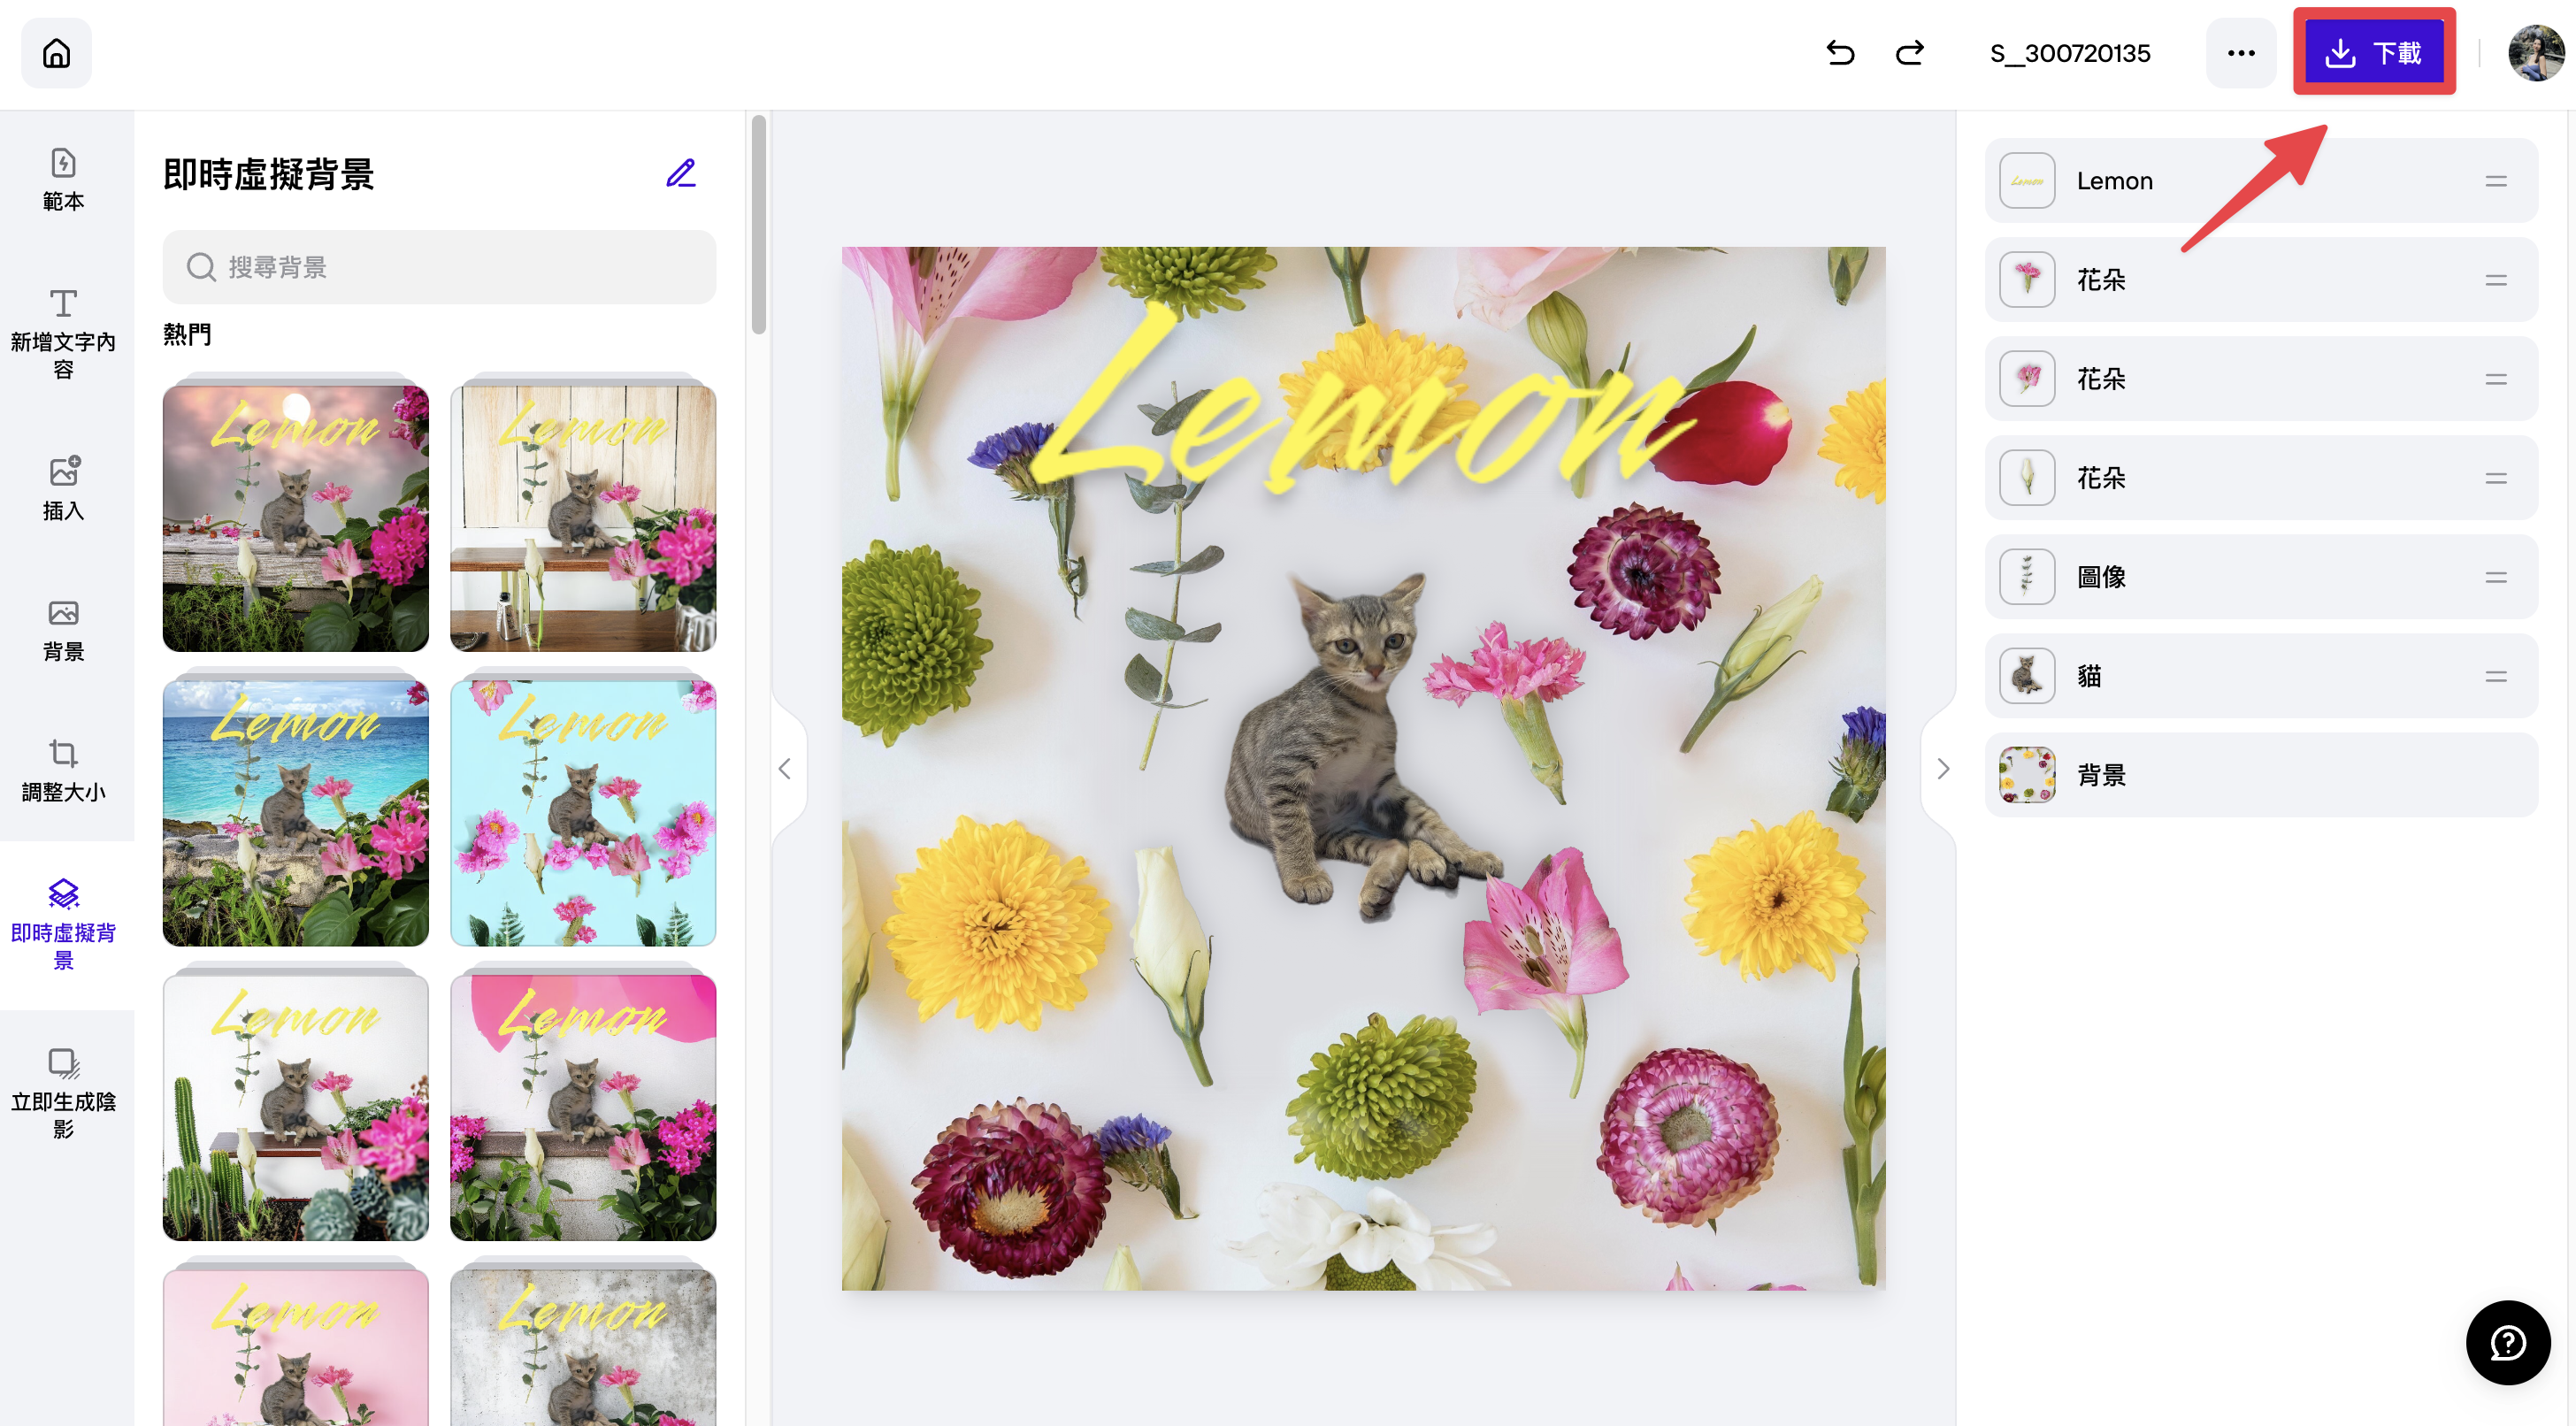Undo the last edit
The width and height of the screenshot is (2576, 1426).
tap(1840, 53)
